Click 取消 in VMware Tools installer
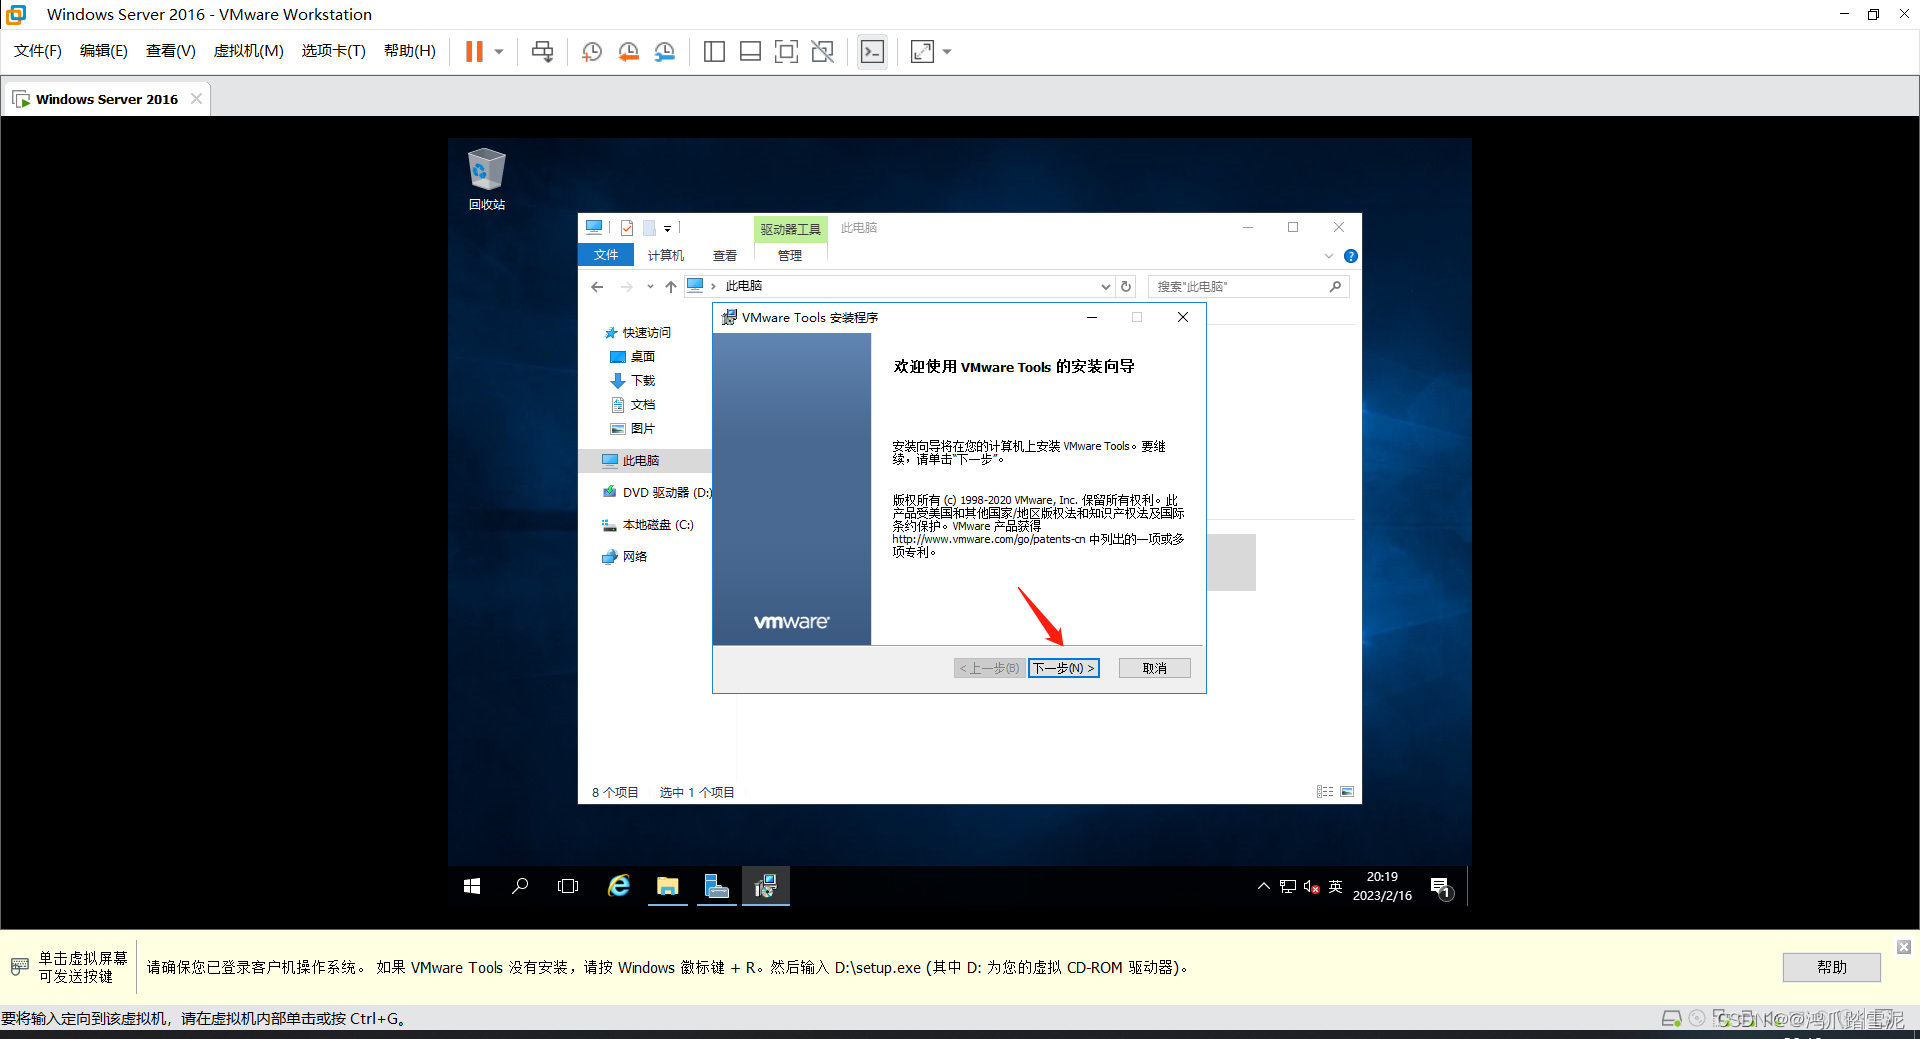Viewport: 1920px width, 1039px height. [x=1155, y=668]
